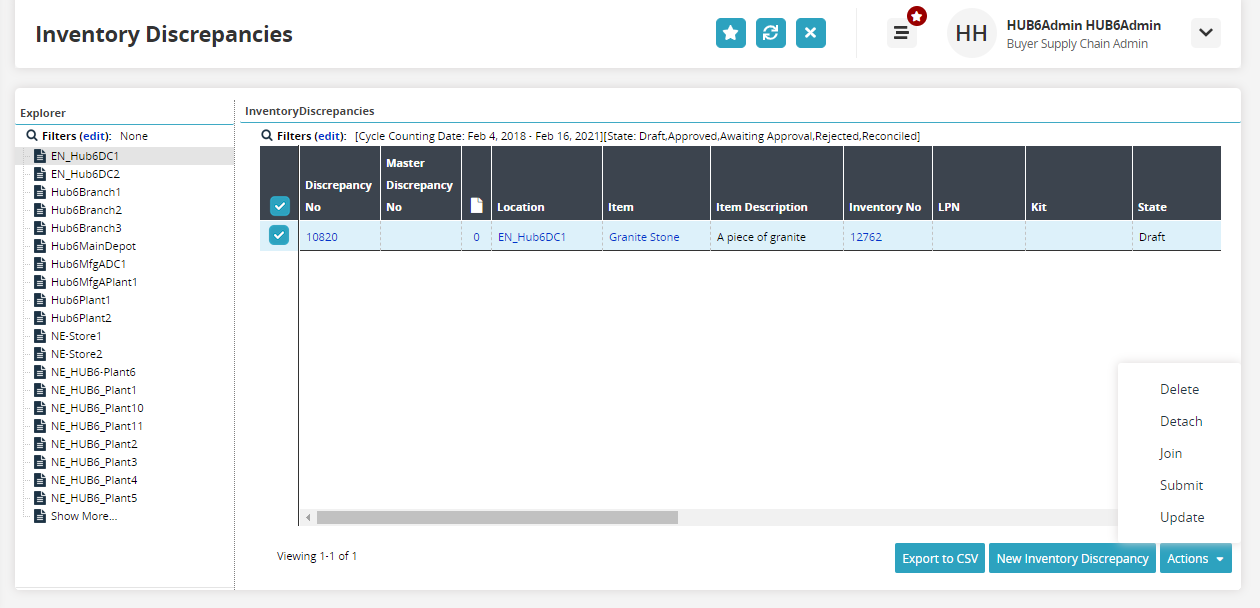1260x608 pixels.
Task: Click the document icon beside Hub6Plant2
Action: point(40,318)
